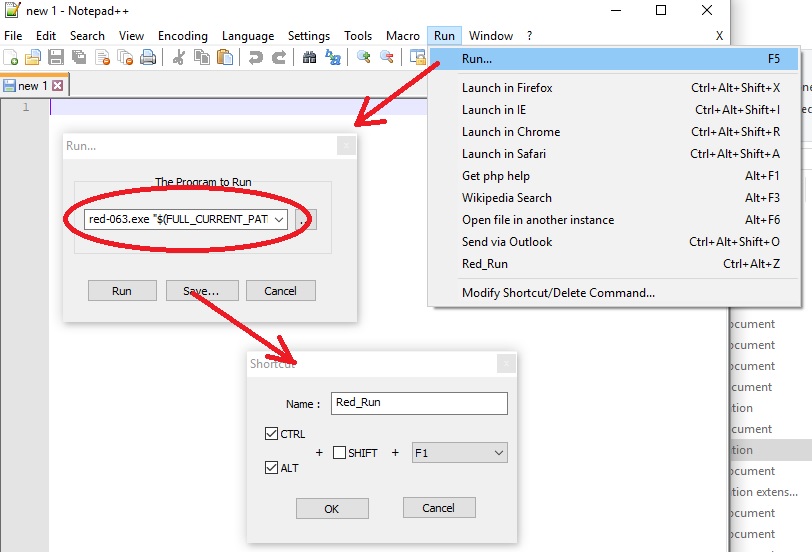Open the Window menu
812x552 pixels.
tap(490, 36)
